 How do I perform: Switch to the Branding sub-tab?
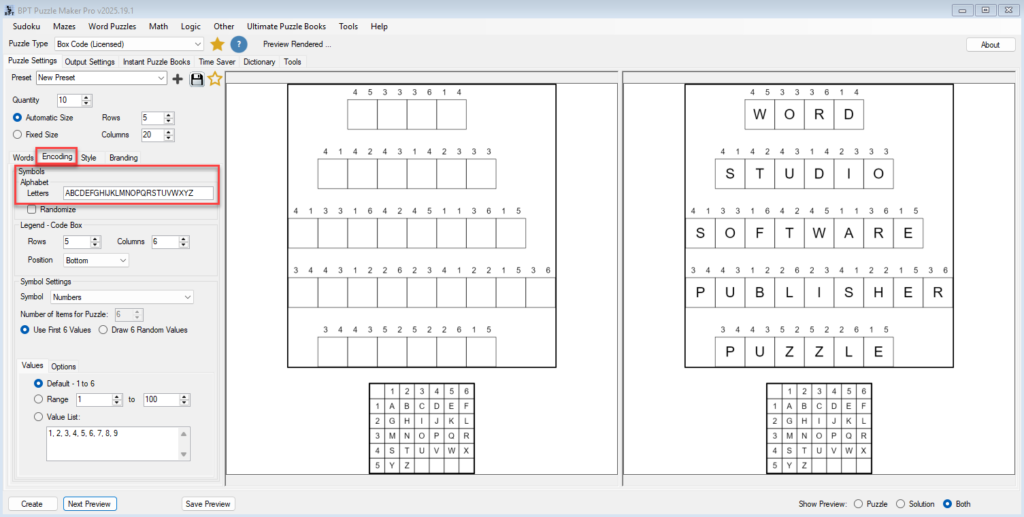point(123,158)
